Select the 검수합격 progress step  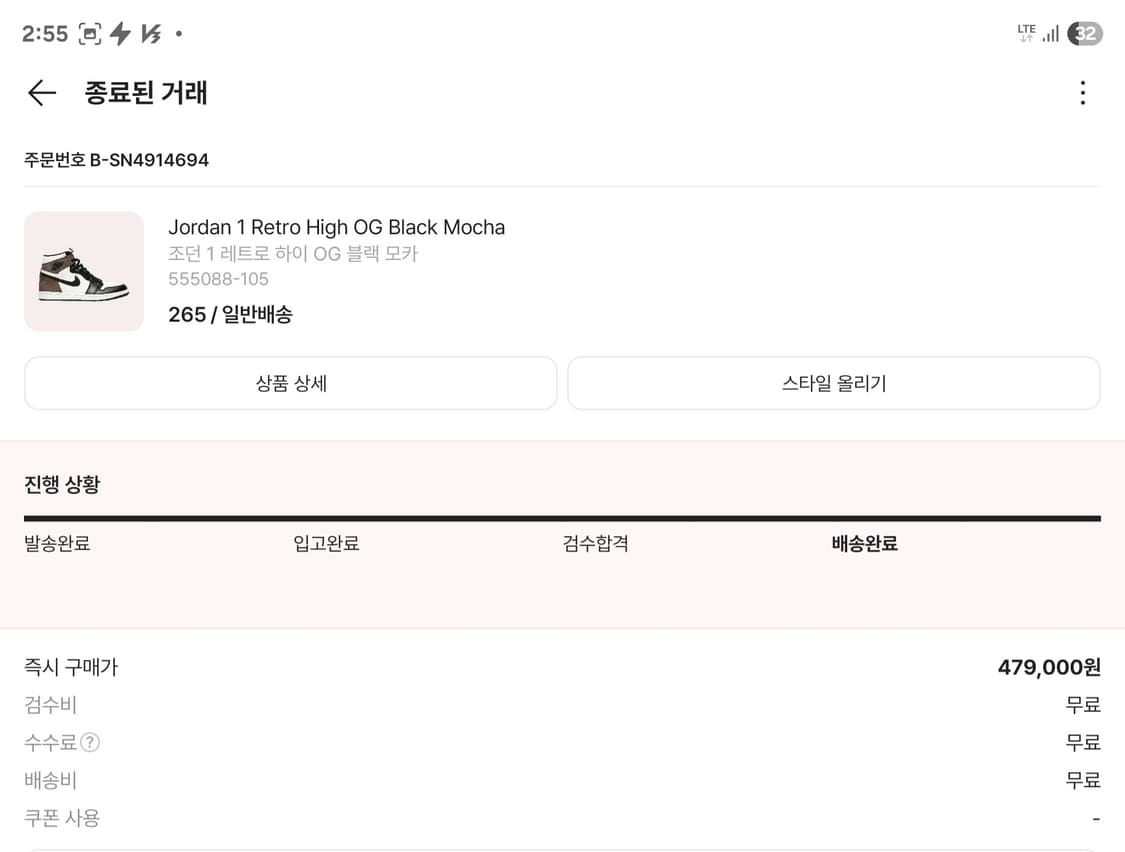point(595,544)
